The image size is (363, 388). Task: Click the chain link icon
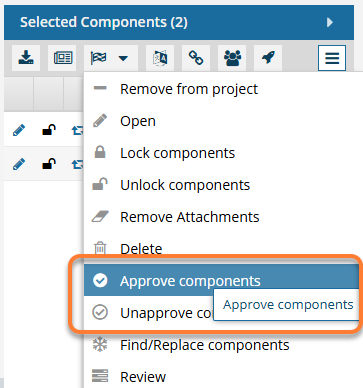[196, 58]
